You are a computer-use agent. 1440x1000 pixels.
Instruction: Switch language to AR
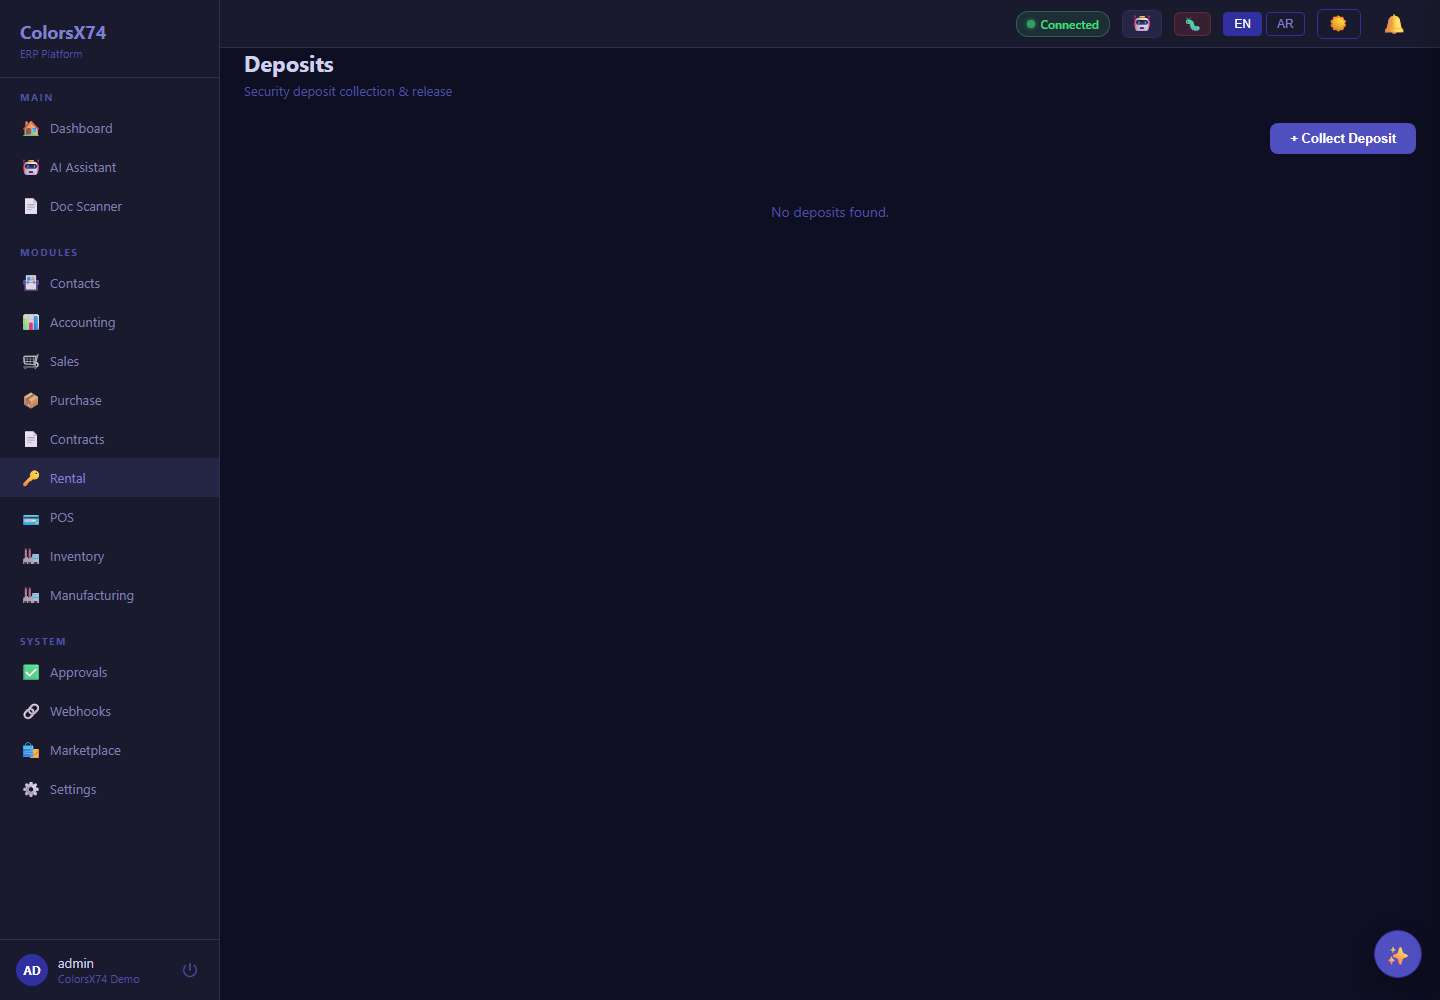click(1285, 24)
